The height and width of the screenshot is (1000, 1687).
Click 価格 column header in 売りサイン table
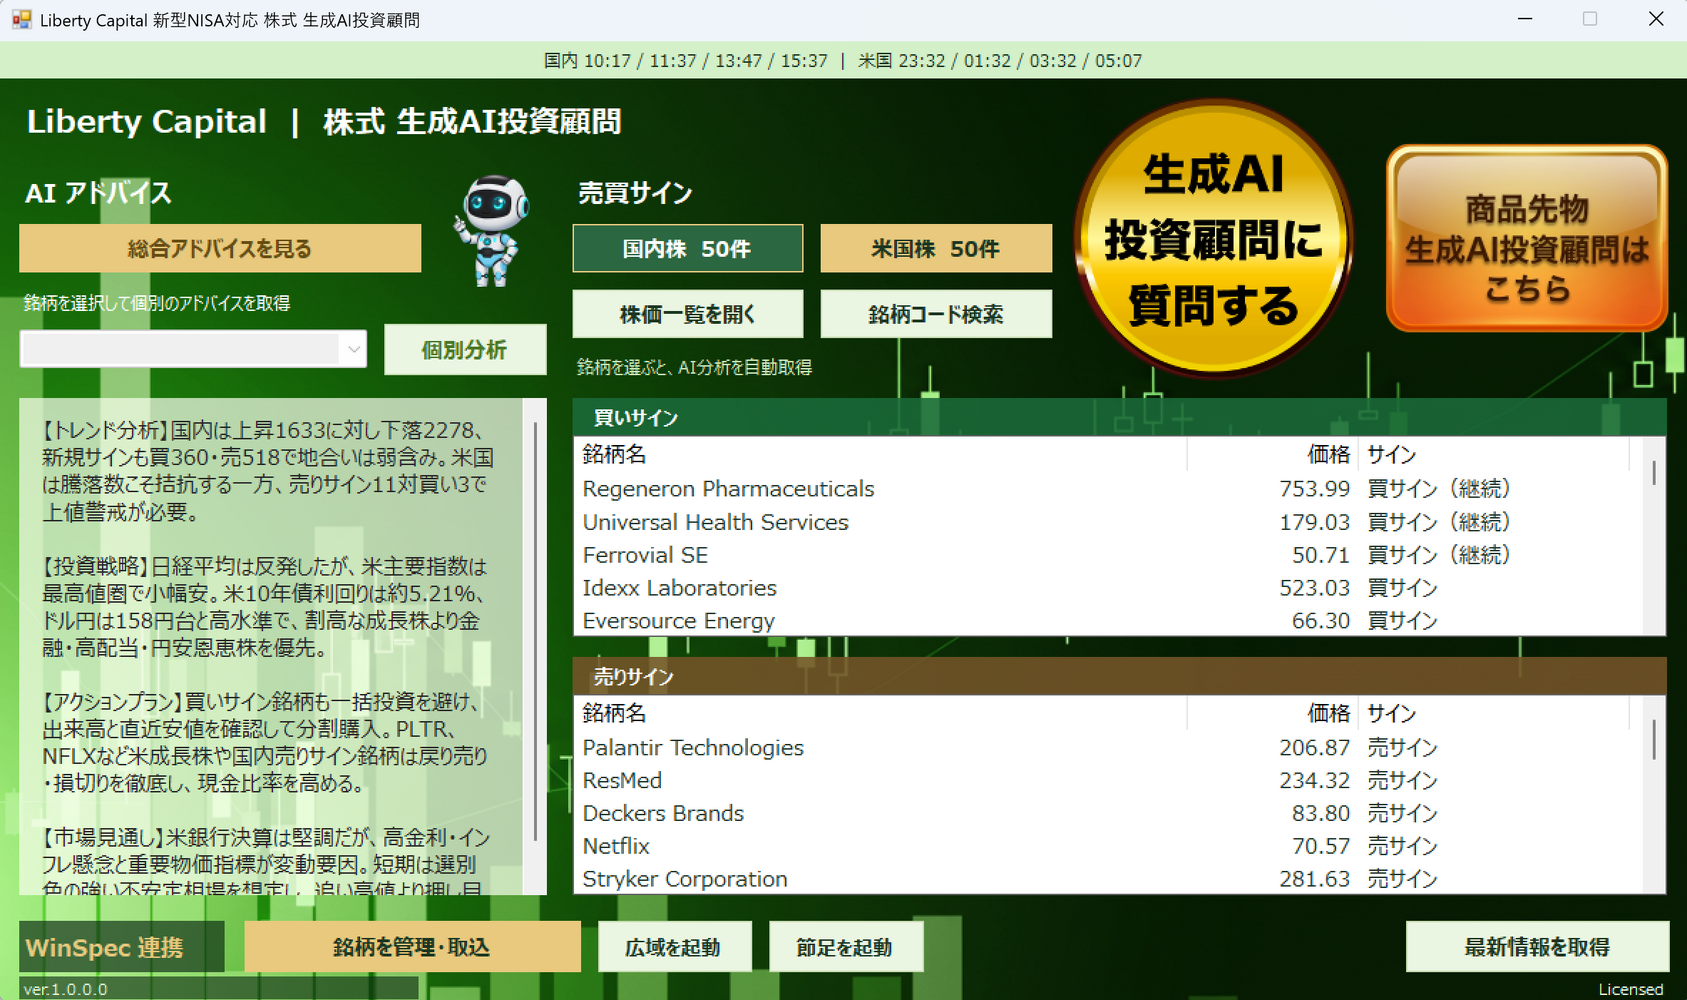click(x=1272, y=714)
